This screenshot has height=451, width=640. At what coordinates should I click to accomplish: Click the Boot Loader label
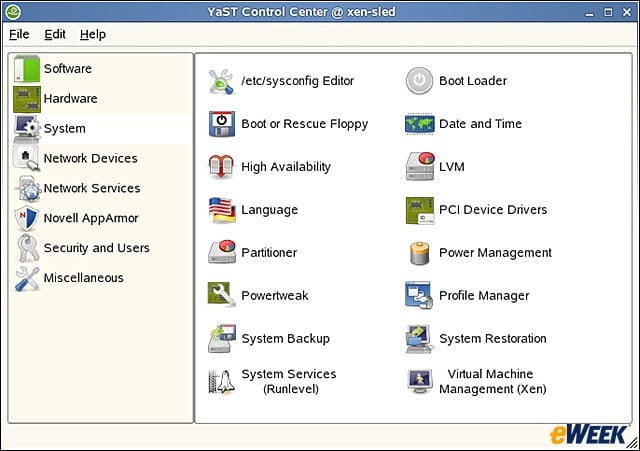coord(473,81)
